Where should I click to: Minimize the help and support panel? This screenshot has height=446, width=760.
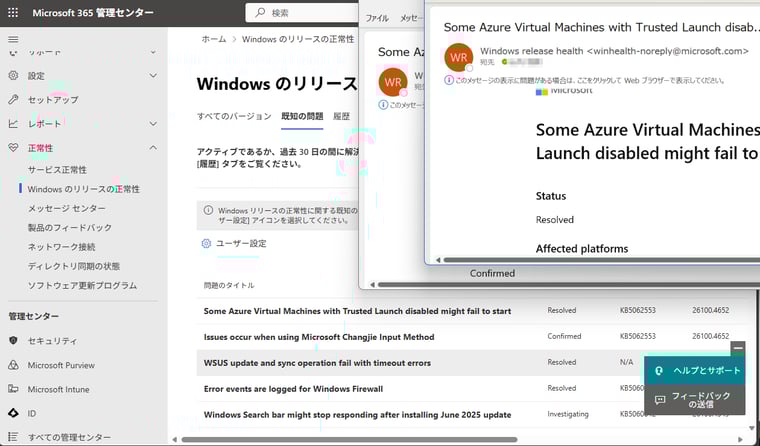click(x=738, y=348)
